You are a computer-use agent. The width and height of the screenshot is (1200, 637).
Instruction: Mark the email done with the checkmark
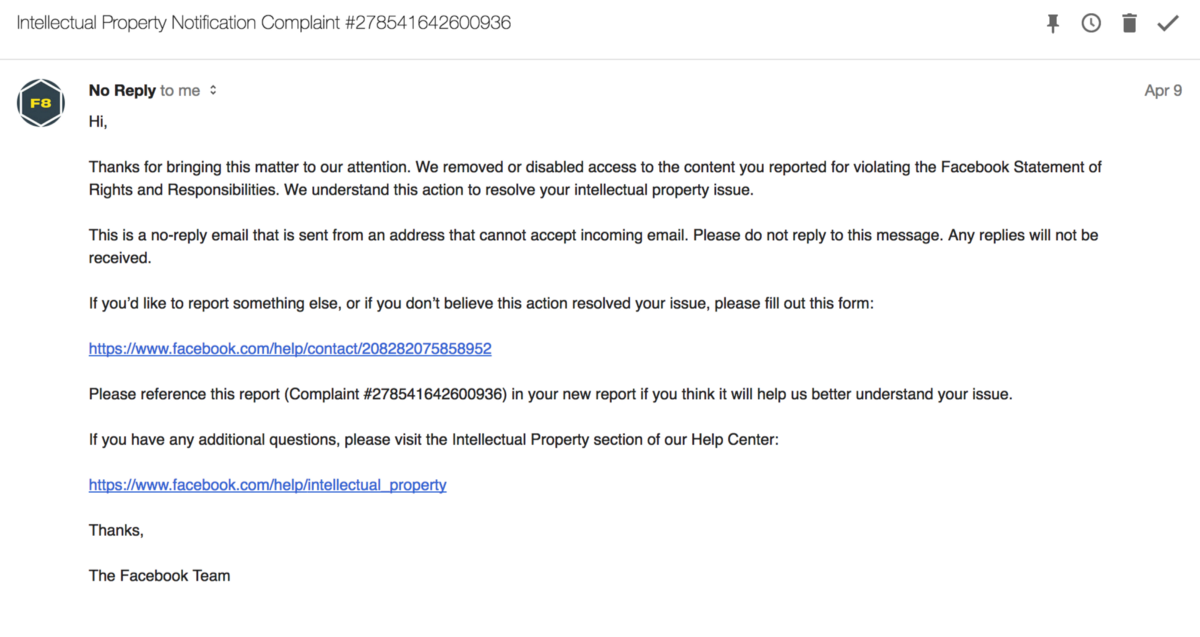click(1168, 23)
